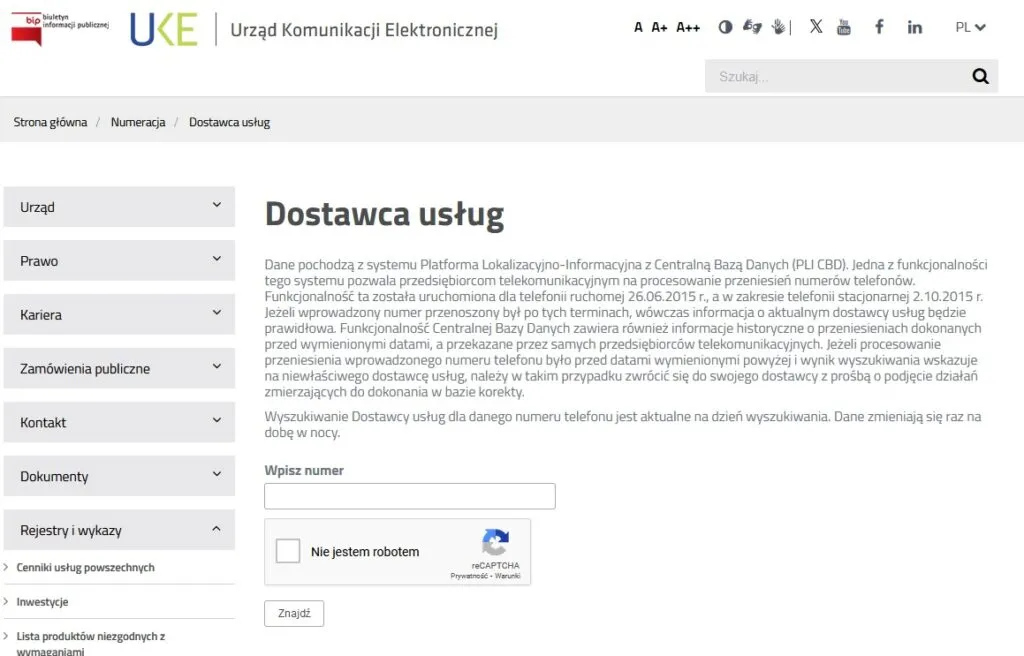Click the hand gesture accessibility icon

(778, 27)
